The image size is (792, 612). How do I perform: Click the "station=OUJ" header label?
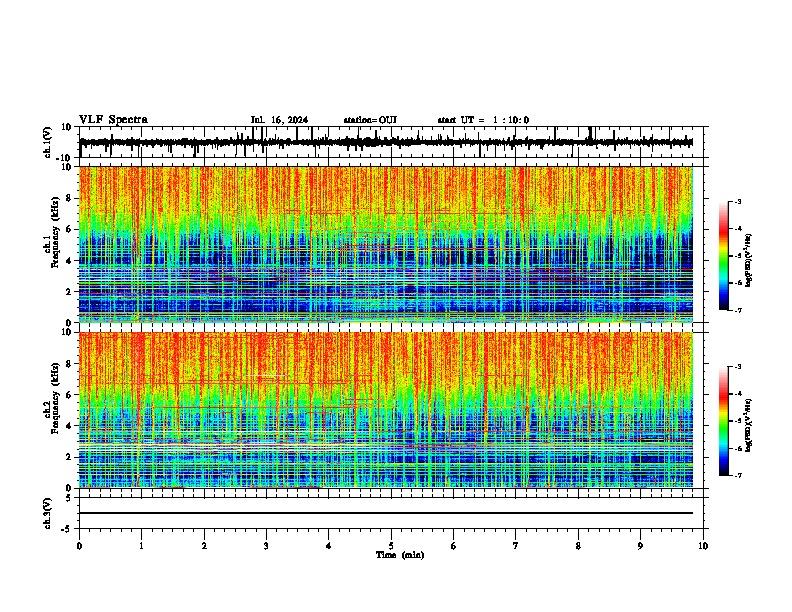pos(370,120)
